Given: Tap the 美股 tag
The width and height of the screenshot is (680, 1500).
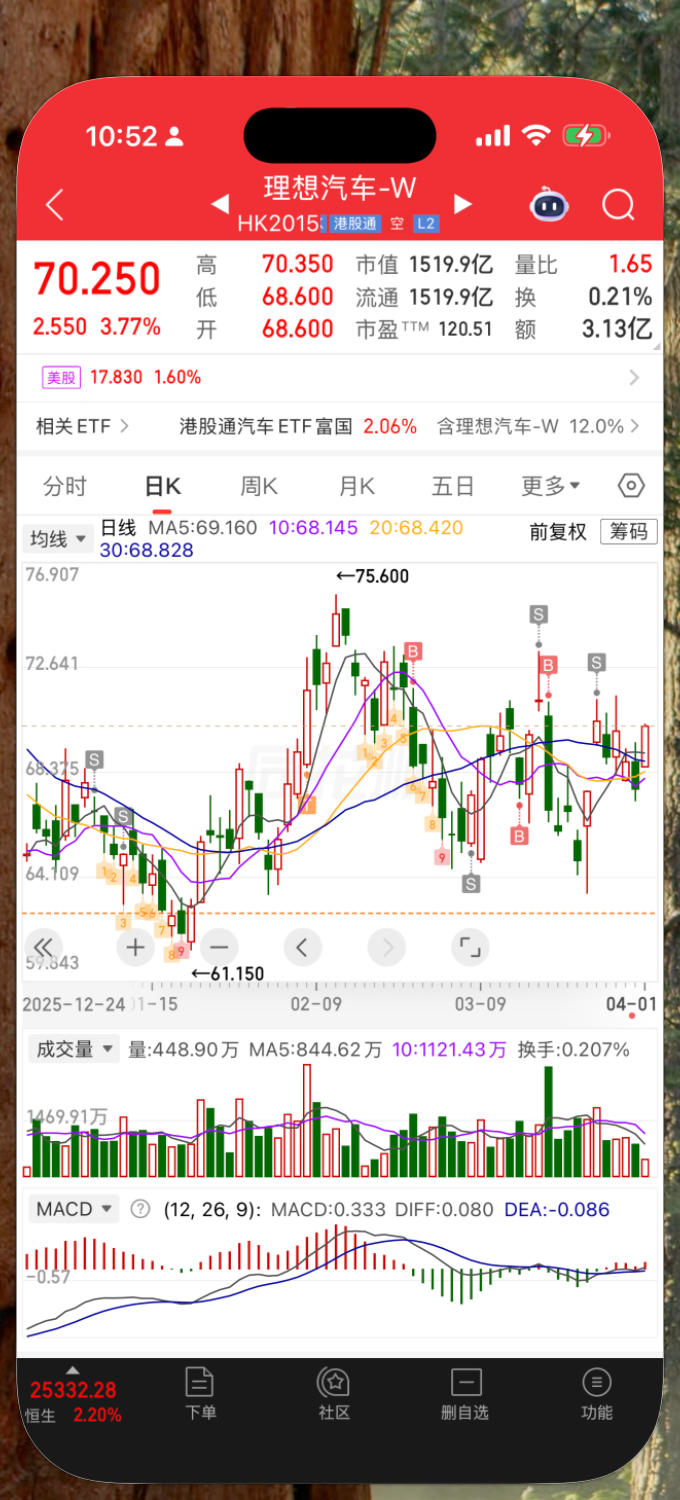Looking at the screenshot, I should (60, 377).
